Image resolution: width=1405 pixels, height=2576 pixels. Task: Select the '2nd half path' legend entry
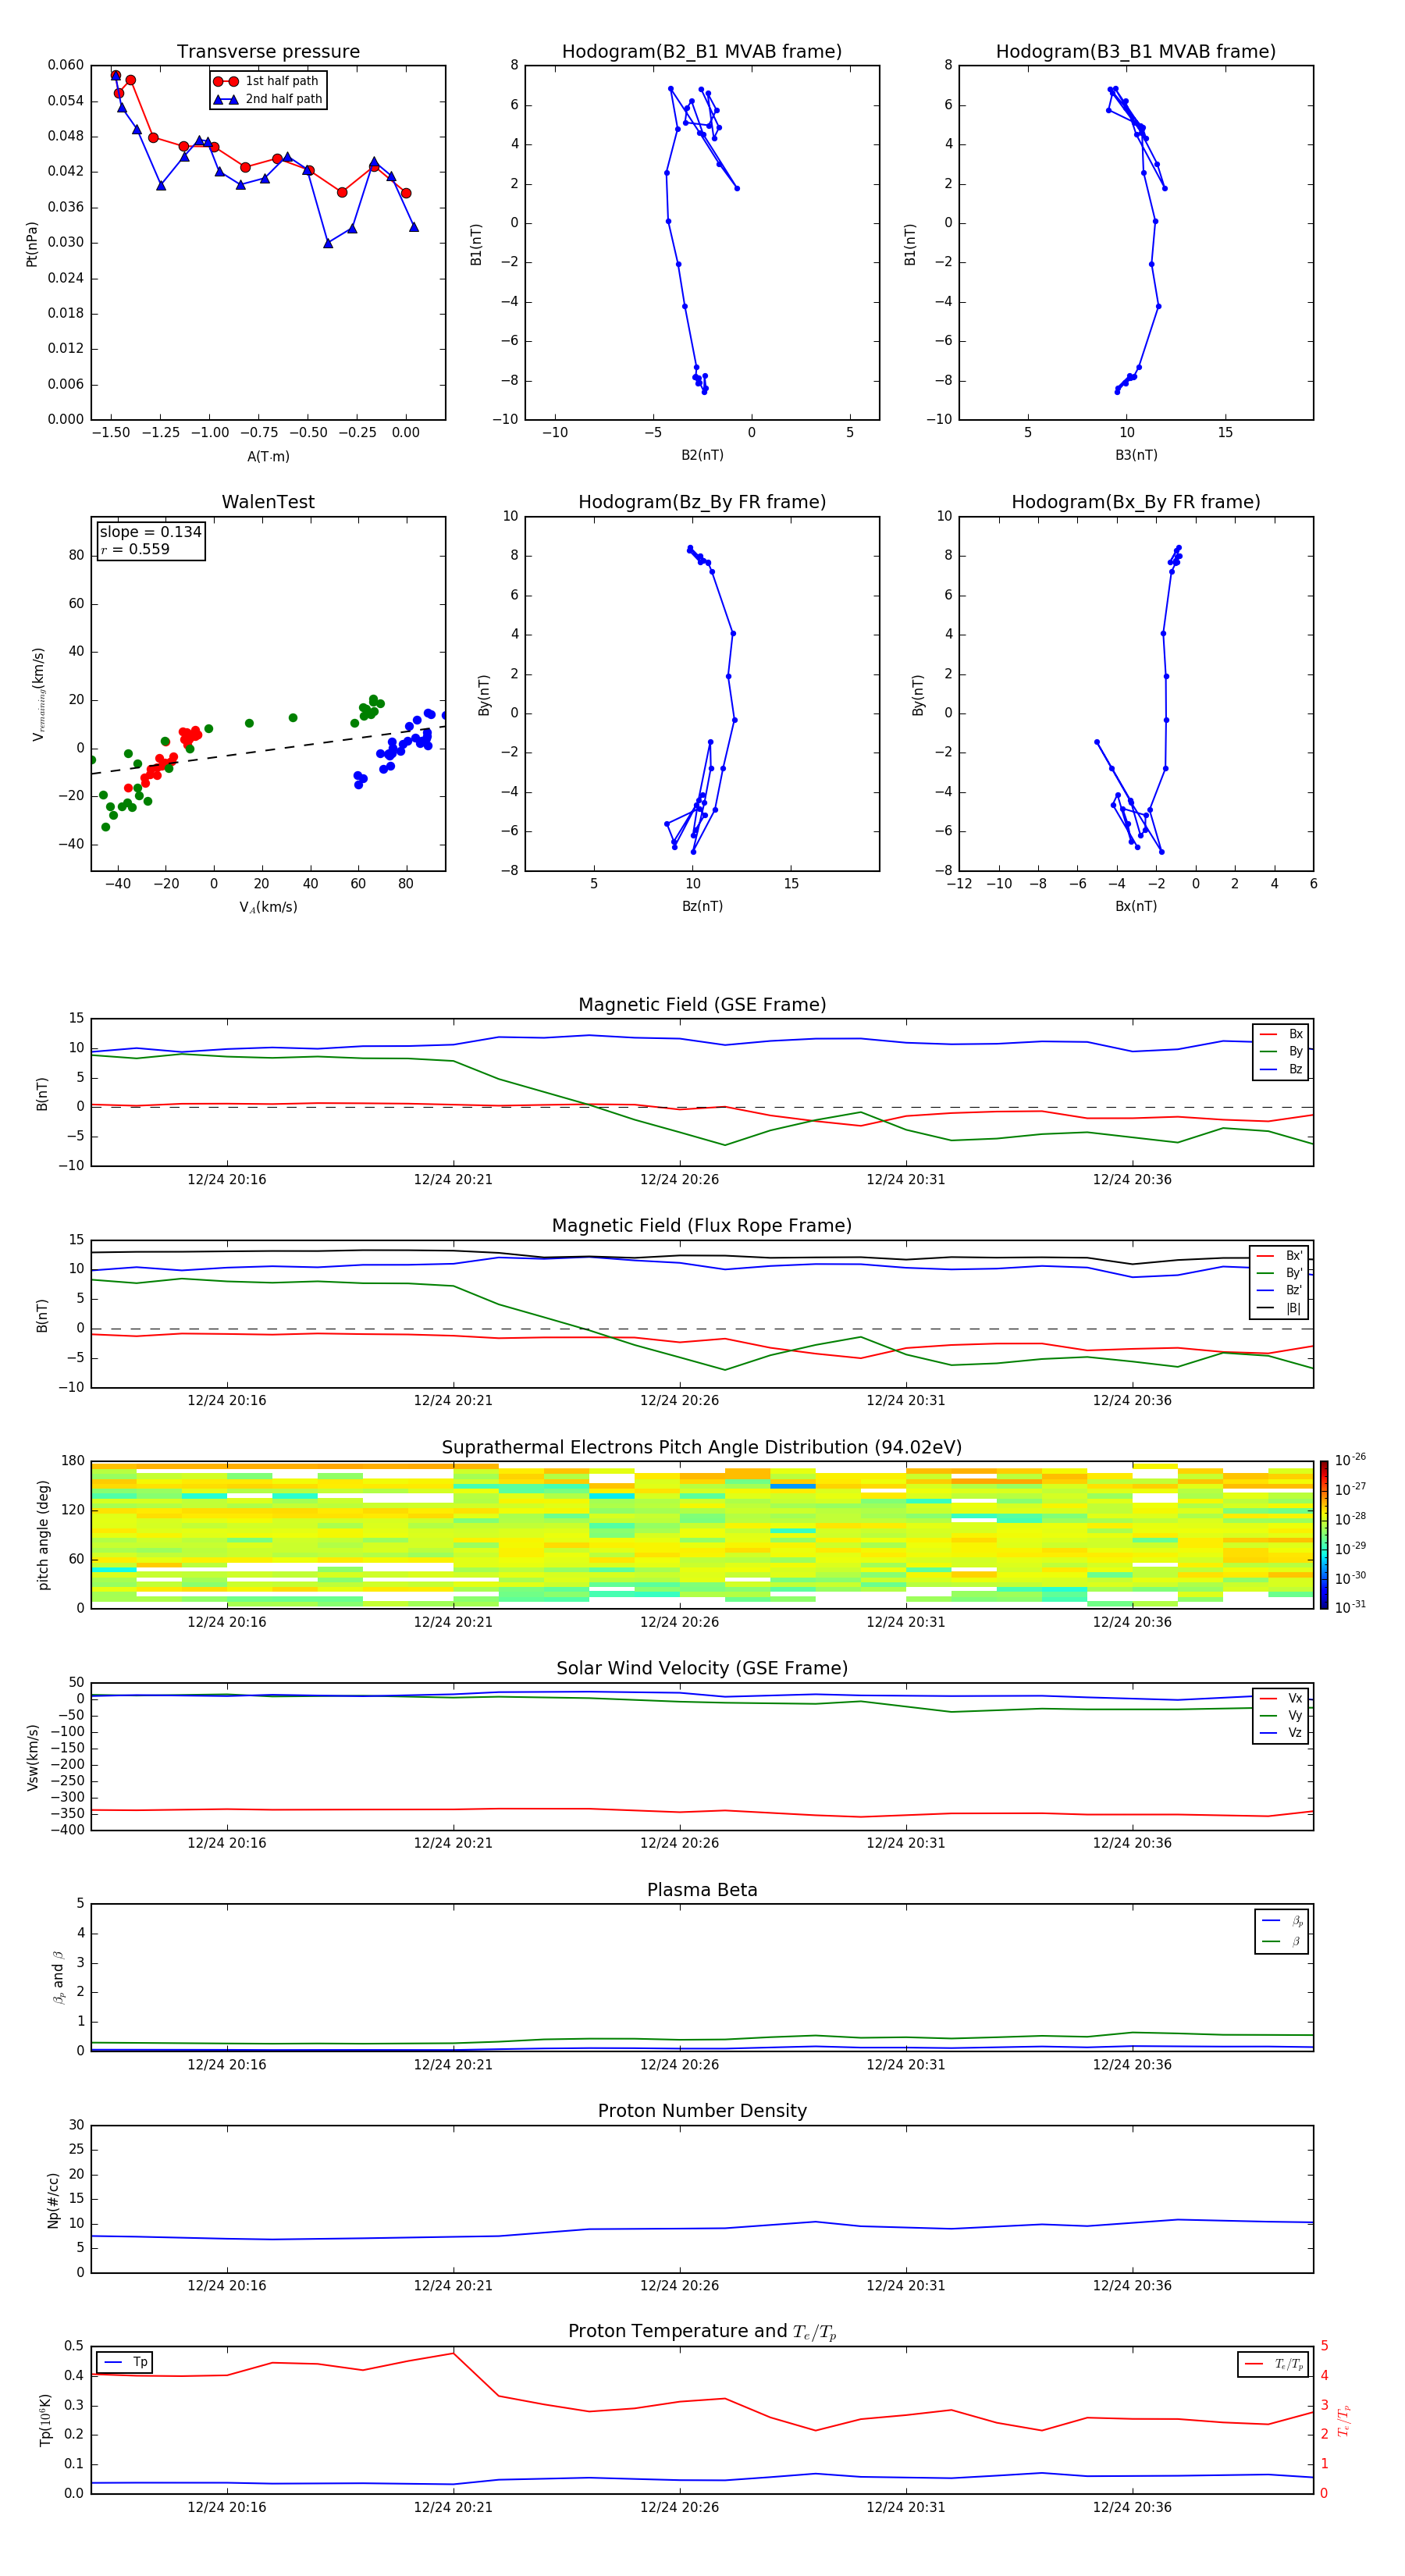pyautogui.click(x=268, y=99)
